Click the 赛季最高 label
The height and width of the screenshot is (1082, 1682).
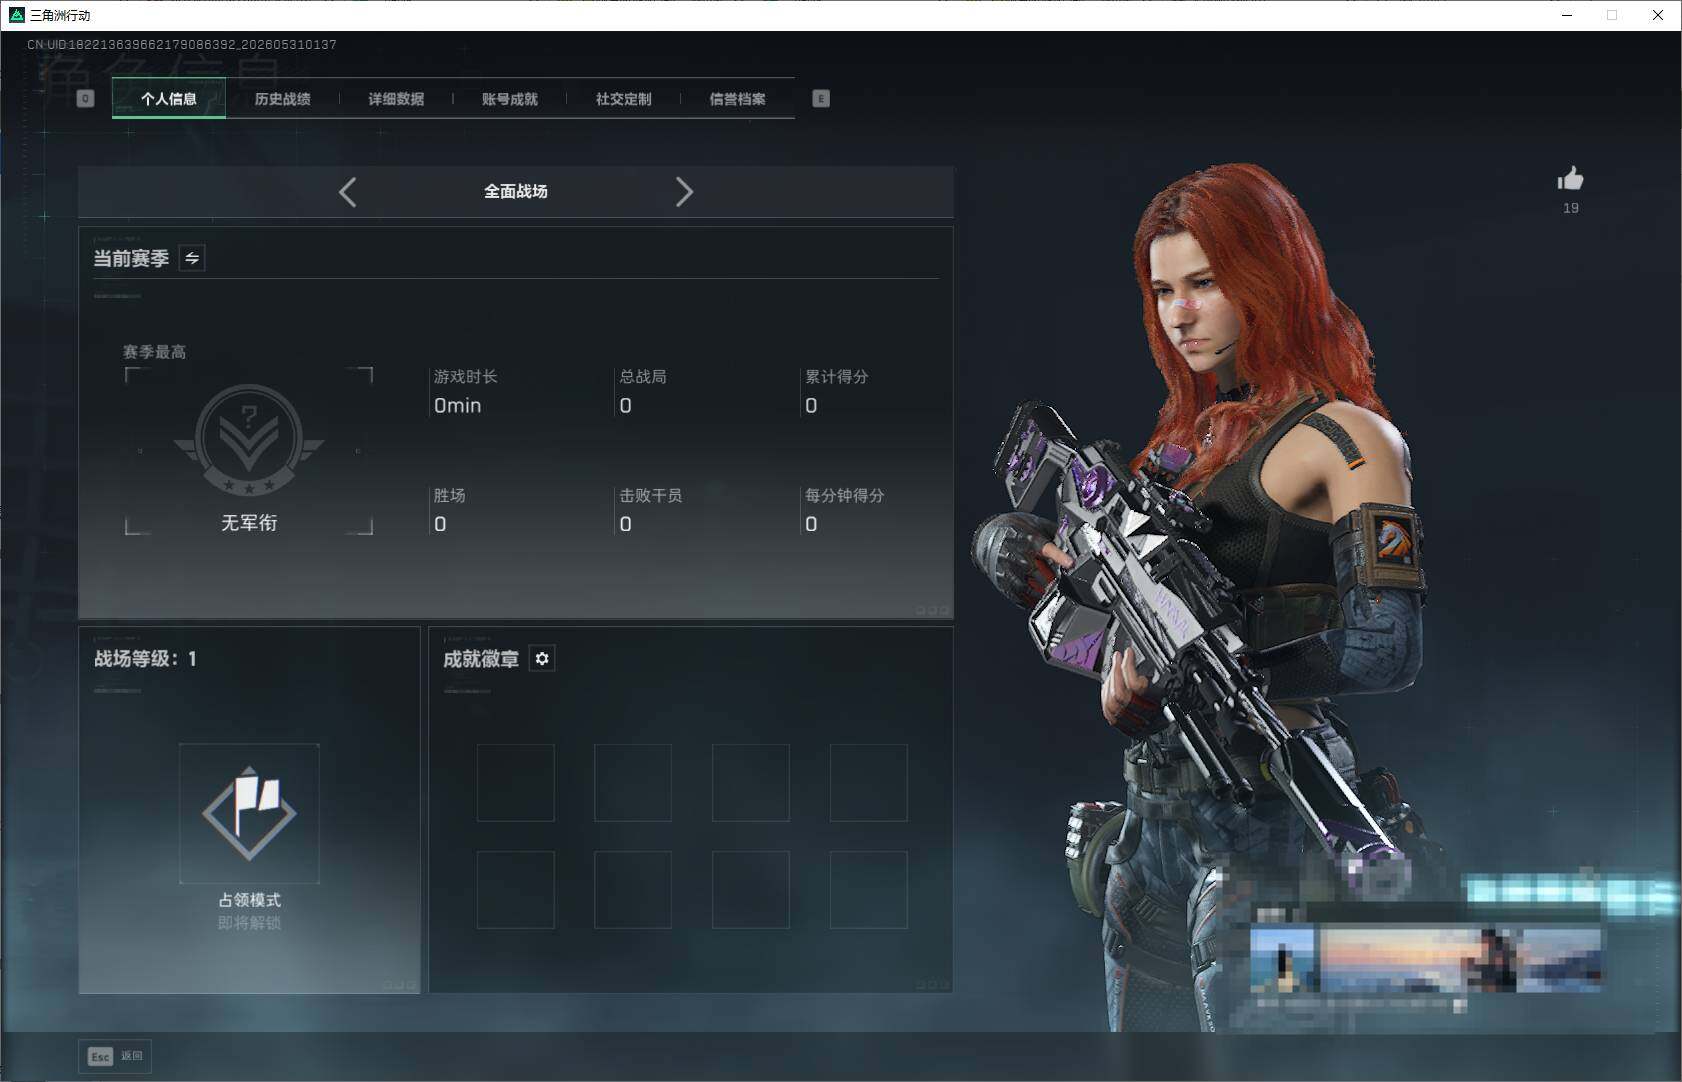(154, 352)
